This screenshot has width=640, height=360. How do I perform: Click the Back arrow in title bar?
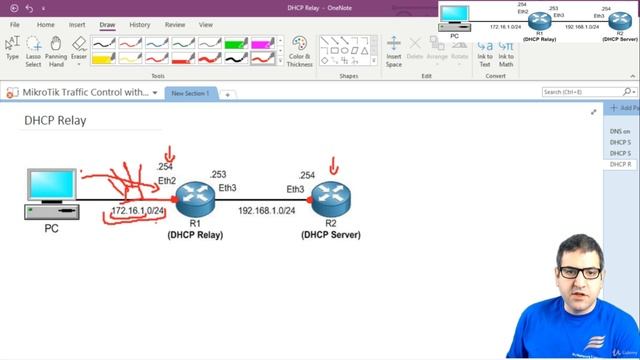click(14, 8)
